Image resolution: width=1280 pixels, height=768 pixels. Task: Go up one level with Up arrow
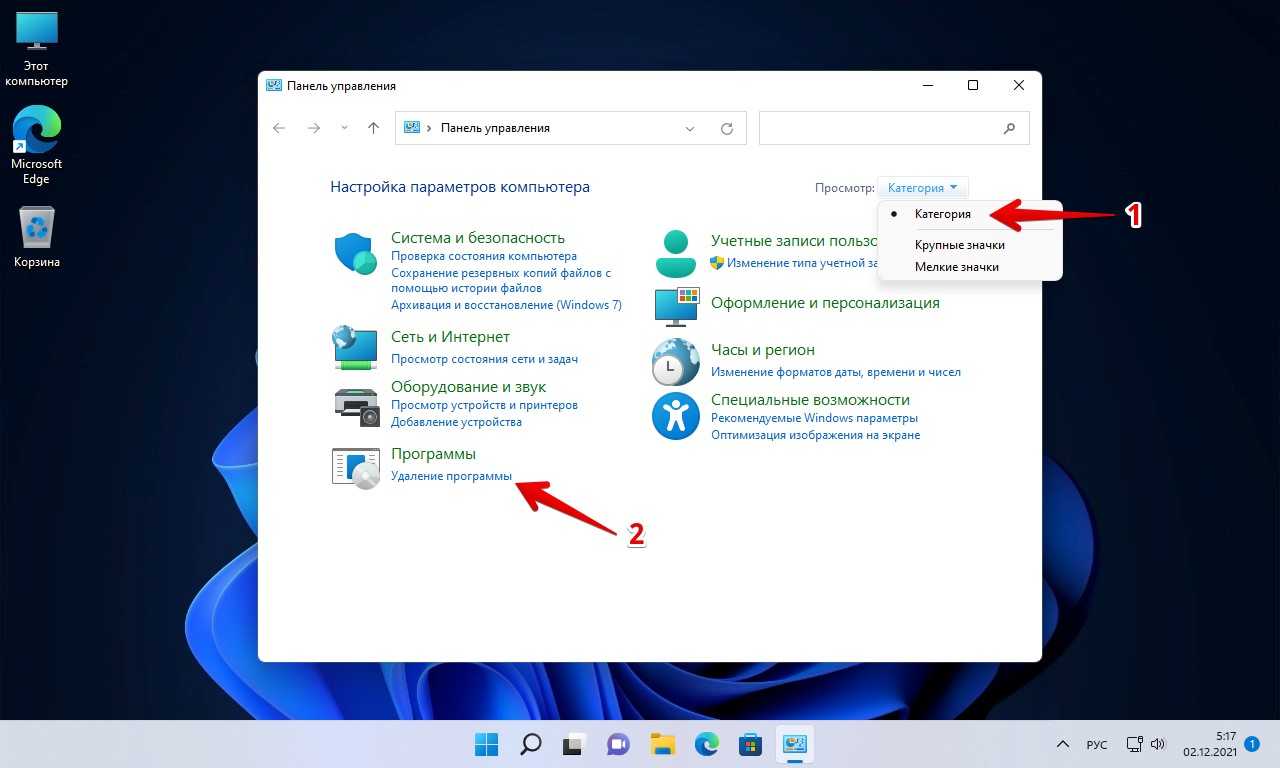pyautogui.click(x=374, y=128)
